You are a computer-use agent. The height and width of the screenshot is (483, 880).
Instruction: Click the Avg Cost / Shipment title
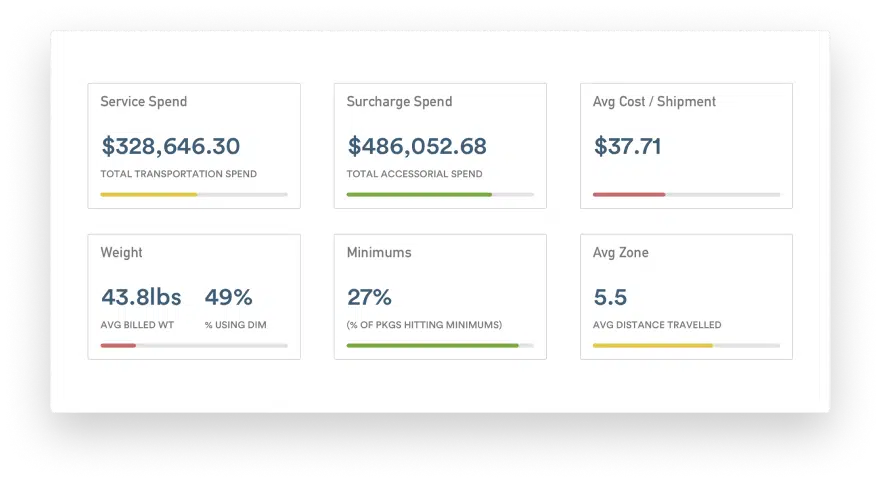[654, 102]
